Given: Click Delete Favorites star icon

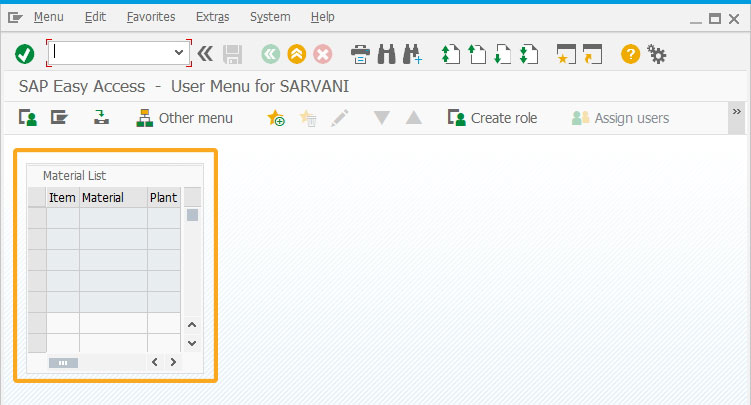Looking at the screenshot, I should [307, 118].
